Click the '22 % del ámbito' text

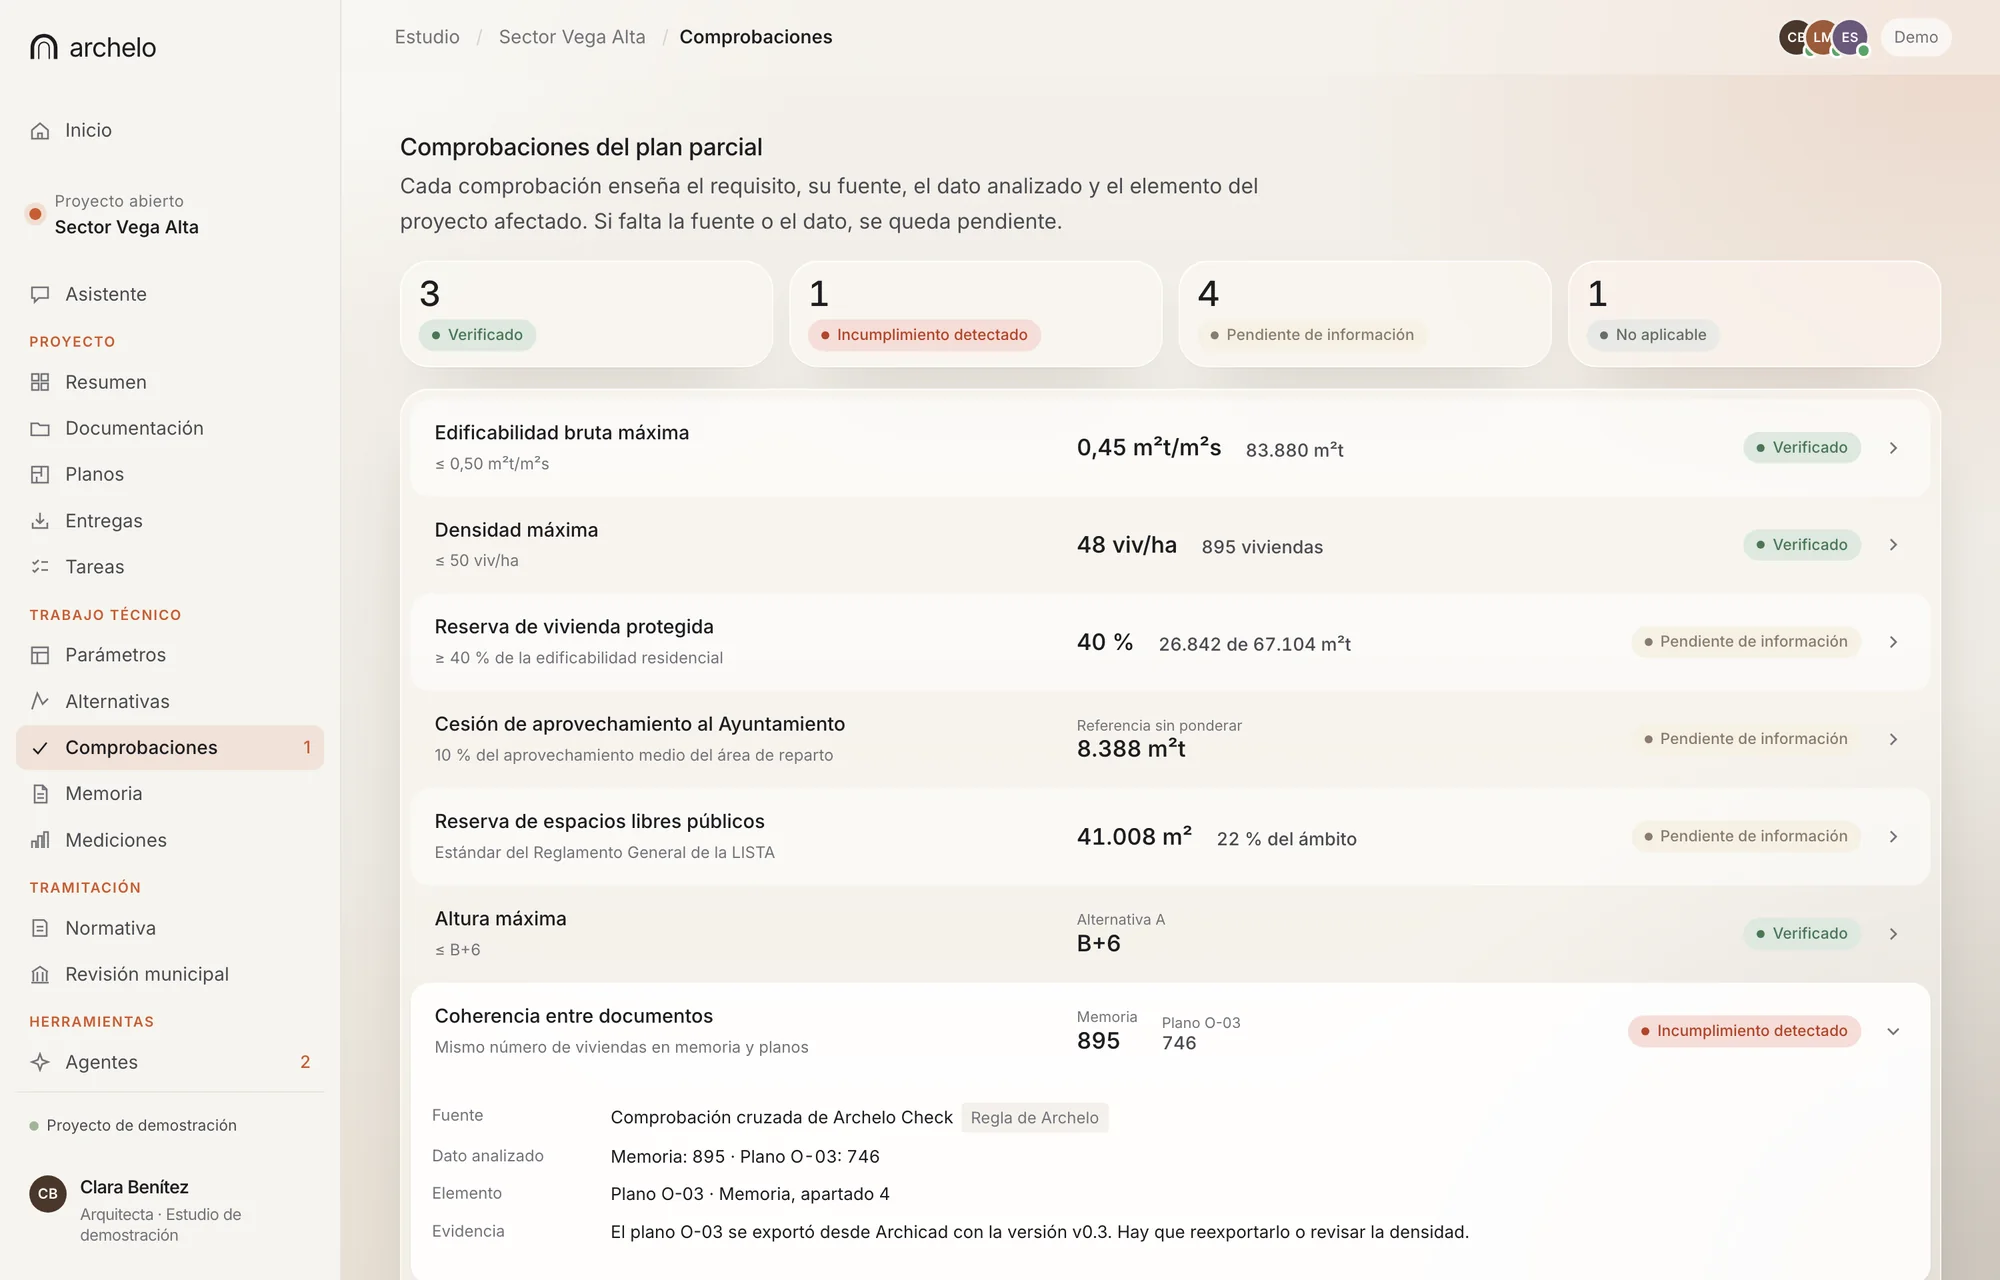tap(1286, 839)
